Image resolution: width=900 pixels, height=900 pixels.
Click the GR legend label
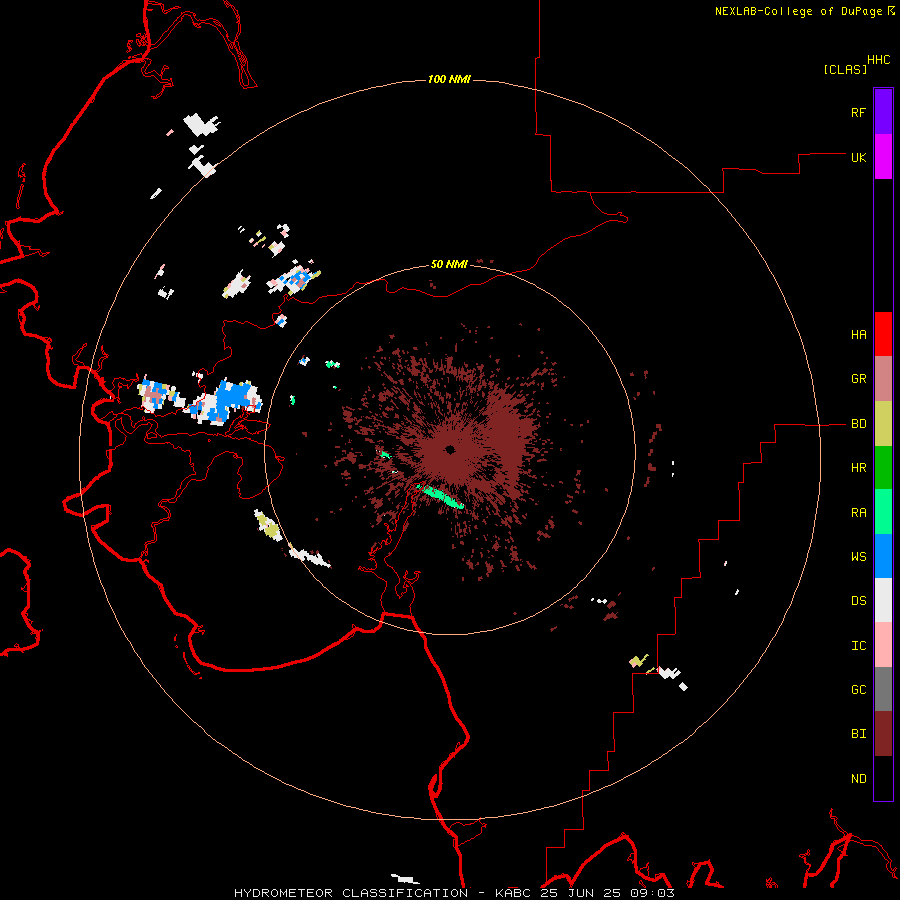coord(858,379)
